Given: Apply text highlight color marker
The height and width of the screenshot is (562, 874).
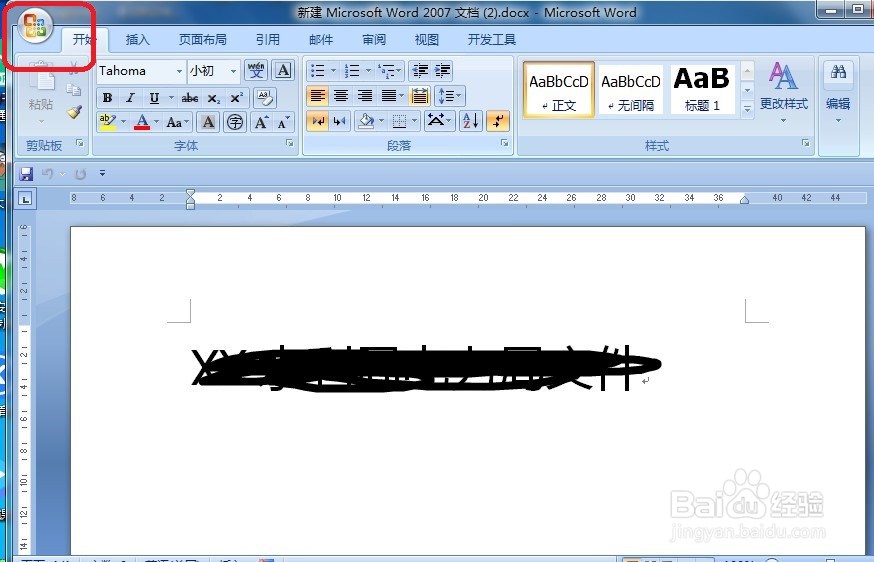Looking at the screenshot, I should (107, 122).
